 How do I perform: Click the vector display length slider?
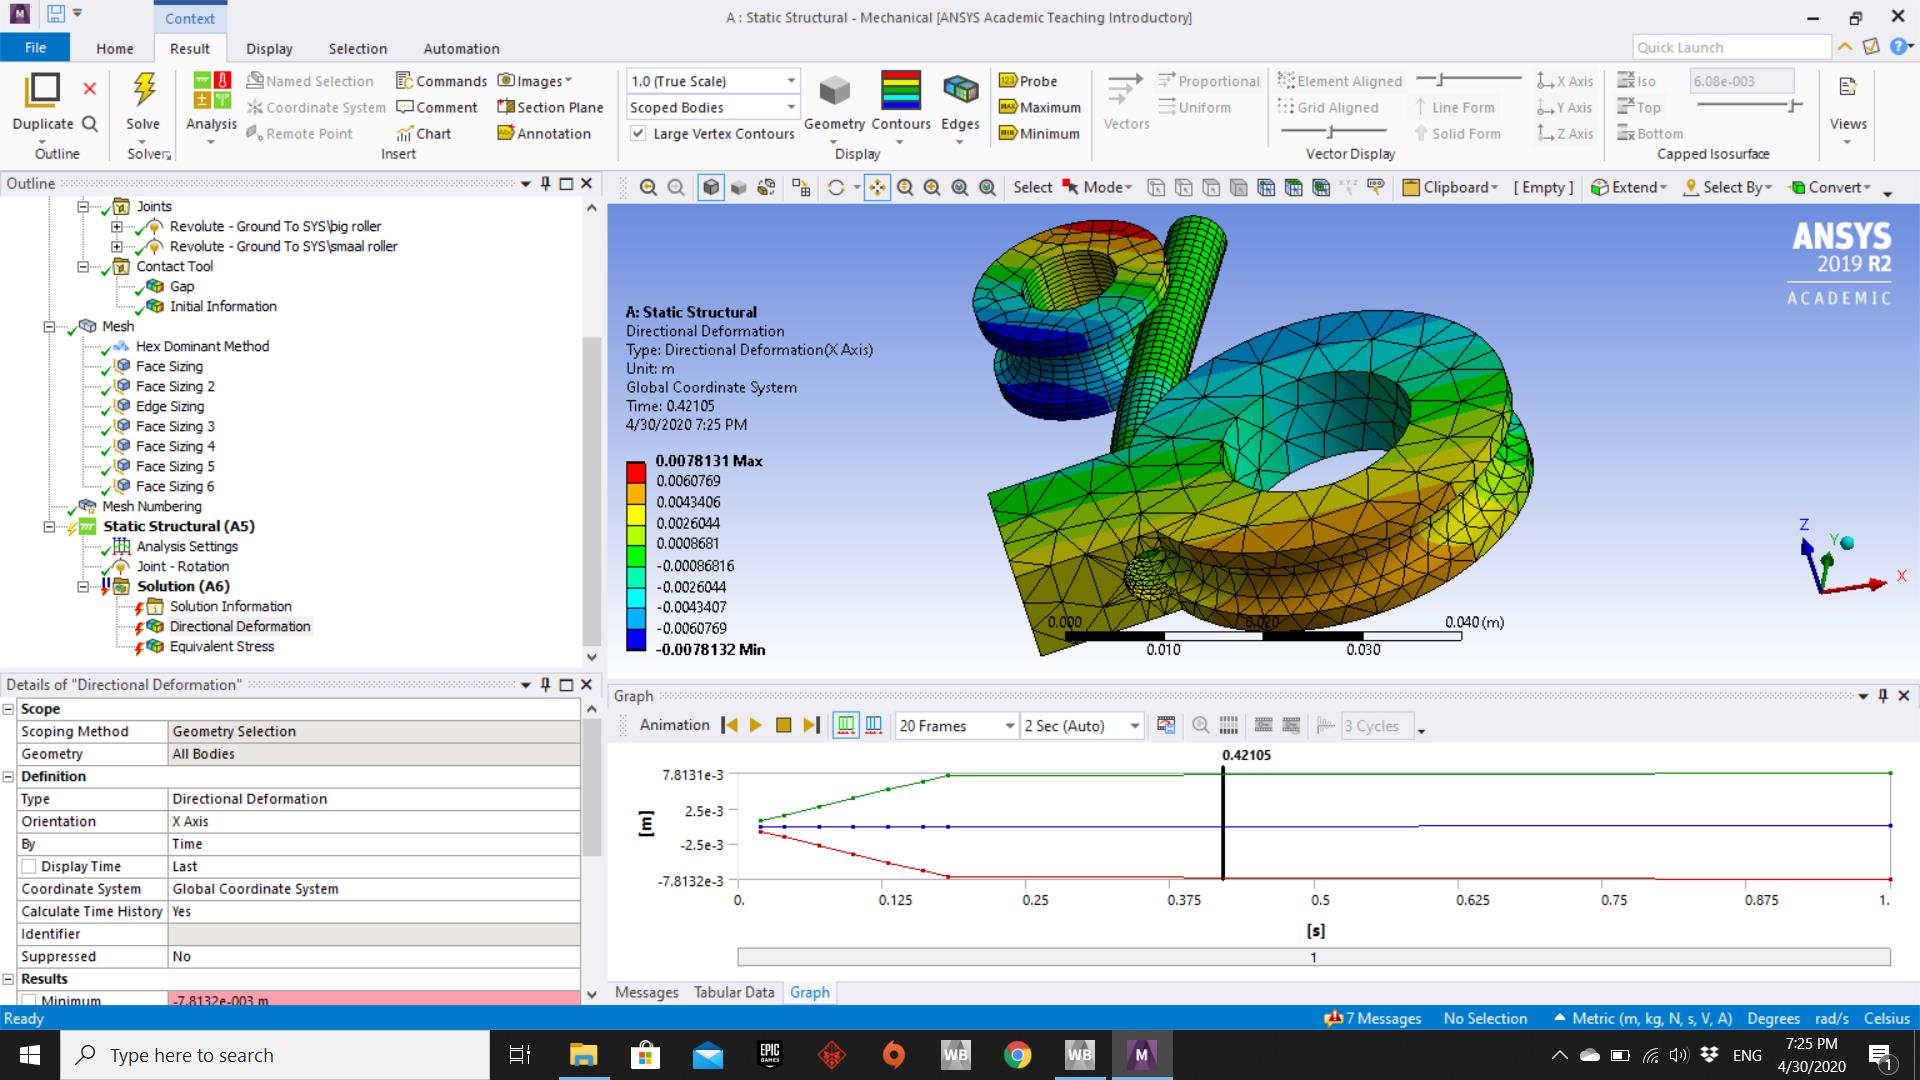[x=1469, y=79]
